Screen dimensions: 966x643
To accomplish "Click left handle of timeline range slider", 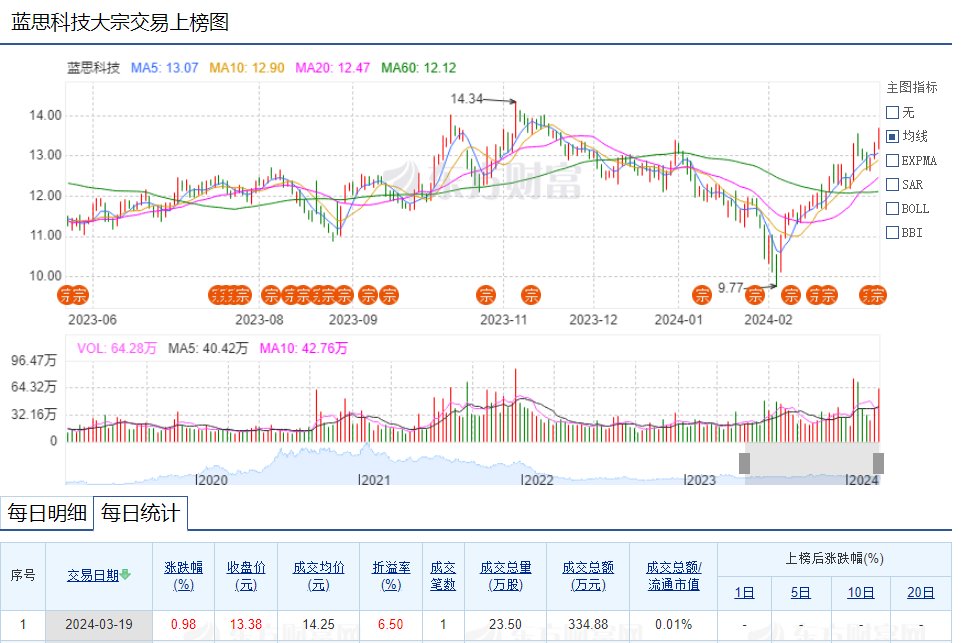I will (x=744, y=463).
